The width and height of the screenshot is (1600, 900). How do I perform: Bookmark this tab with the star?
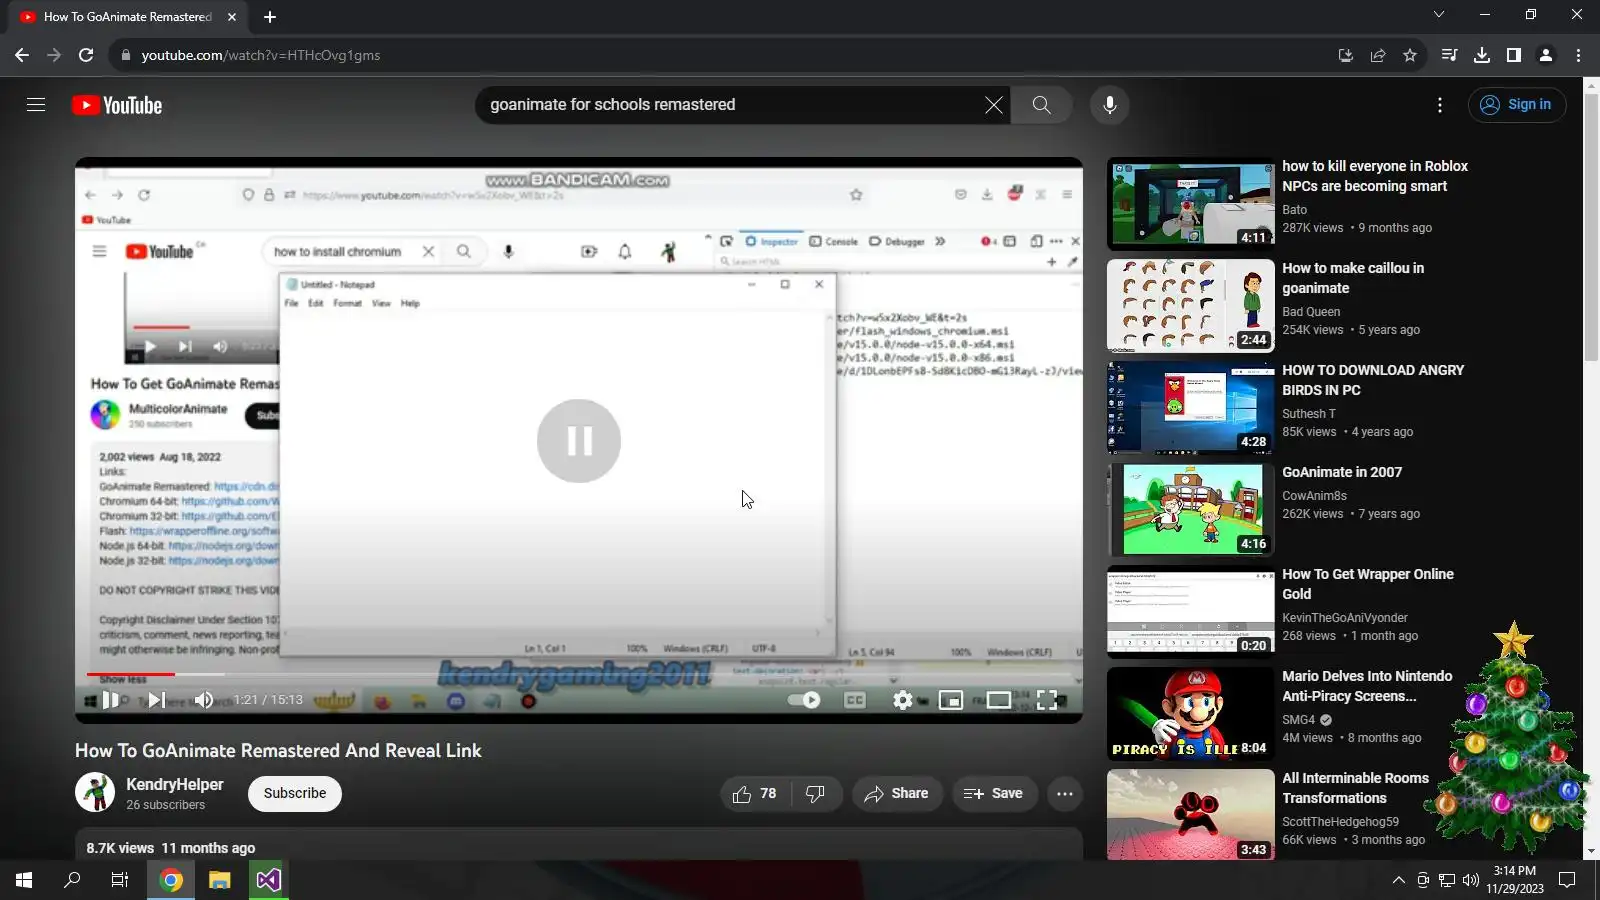point(1410,55)
